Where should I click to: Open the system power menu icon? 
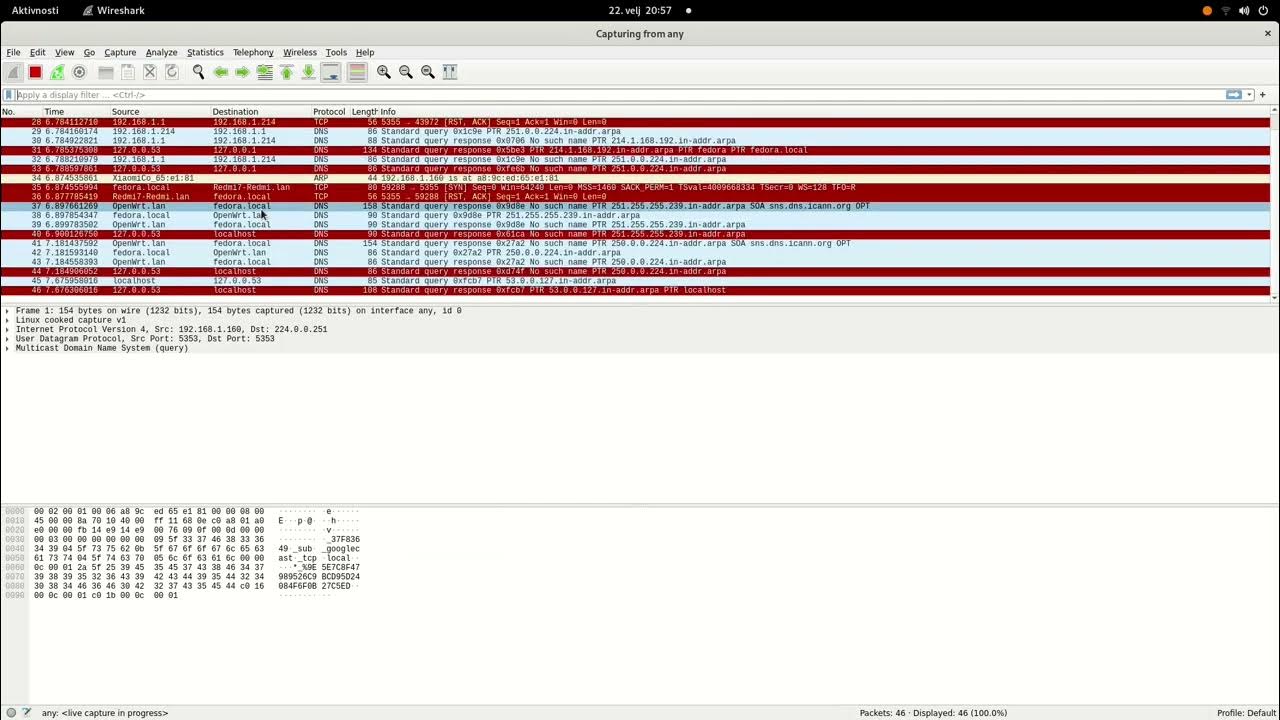point(1263,10)
